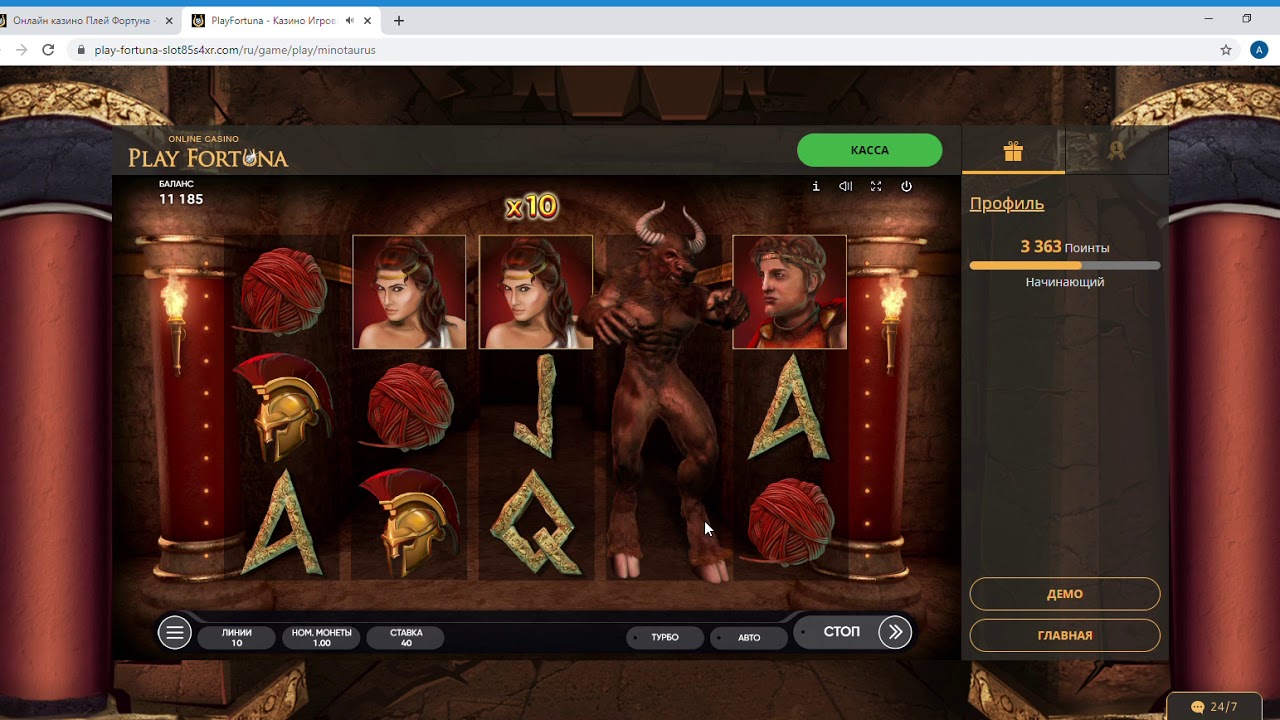Click the power exit icon
The height and width of the screenshot is (720, 1280).
point(906,186)
